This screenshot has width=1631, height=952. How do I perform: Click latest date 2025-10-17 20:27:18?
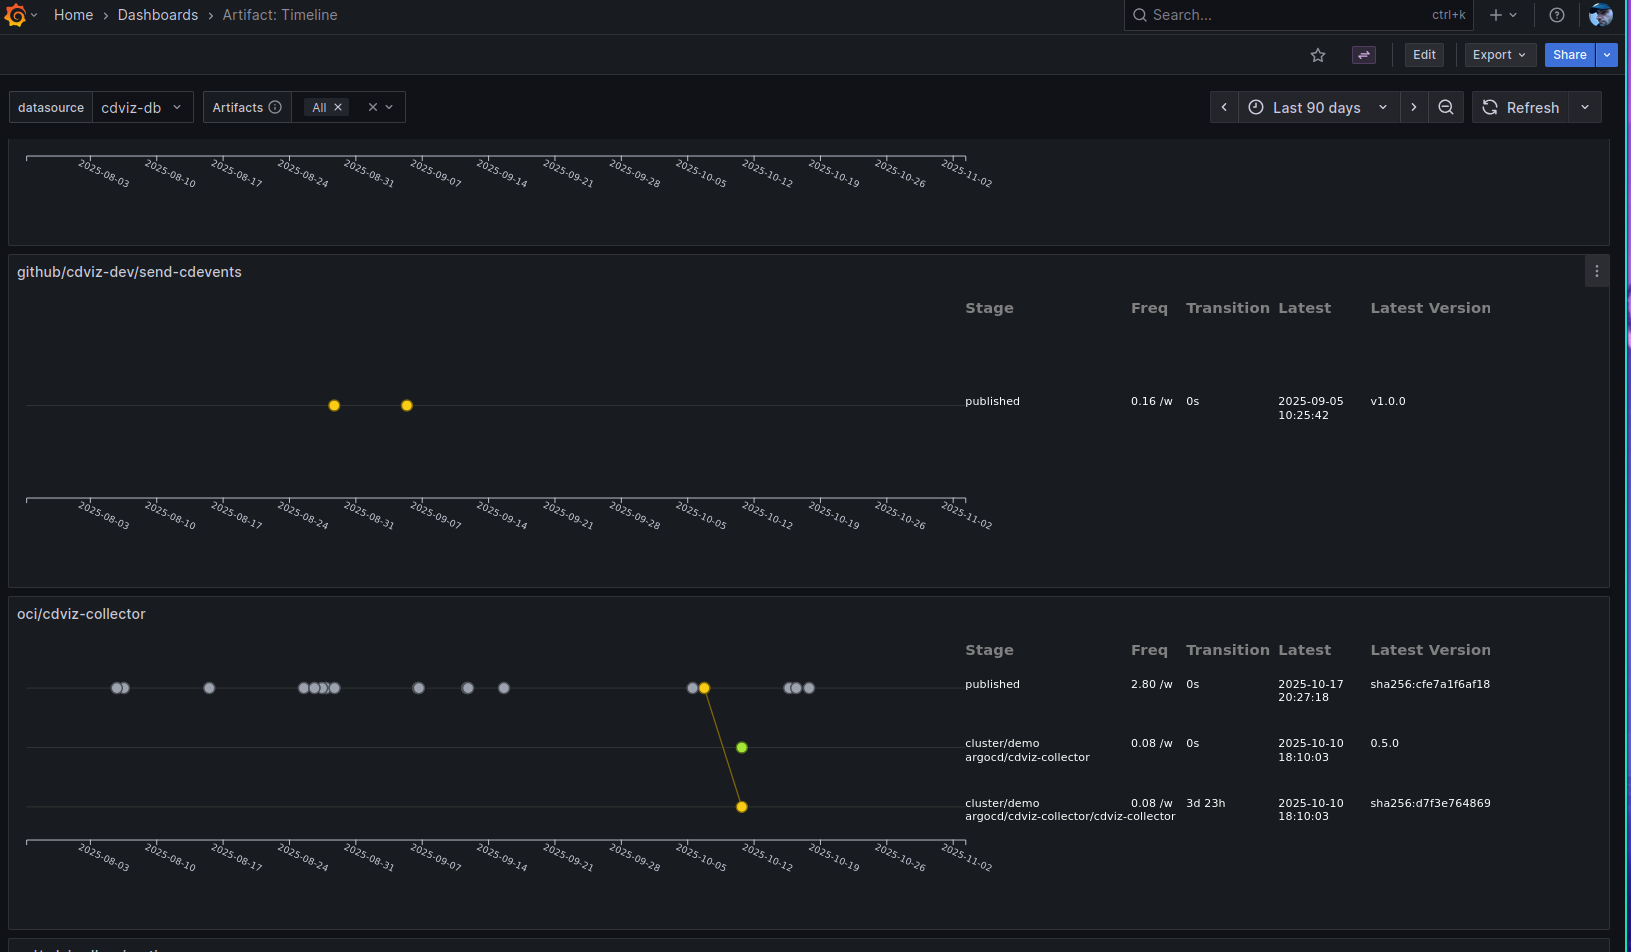(x=1310, y=690)
